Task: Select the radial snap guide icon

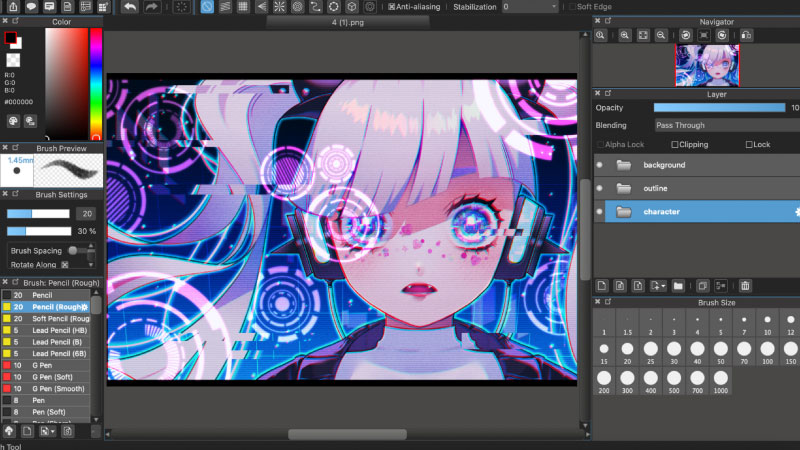Action: pos(279,7)
